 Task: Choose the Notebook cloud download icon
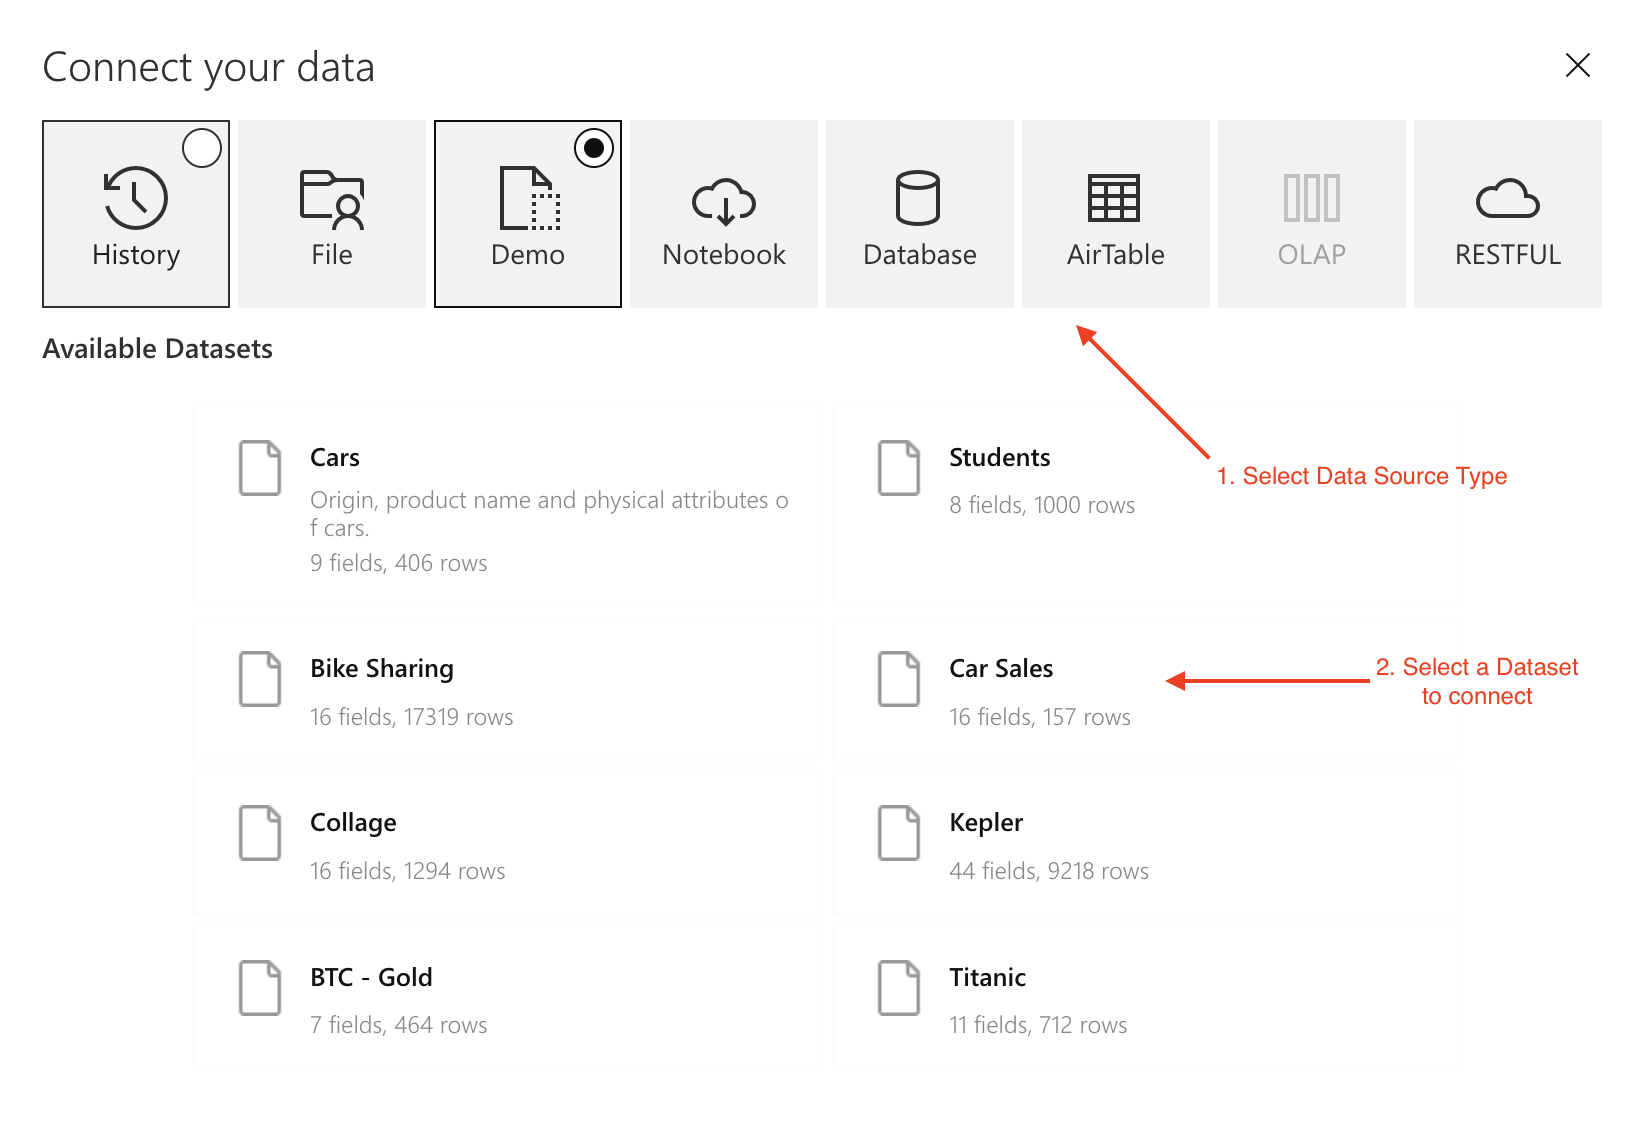[x=724, y=201]
